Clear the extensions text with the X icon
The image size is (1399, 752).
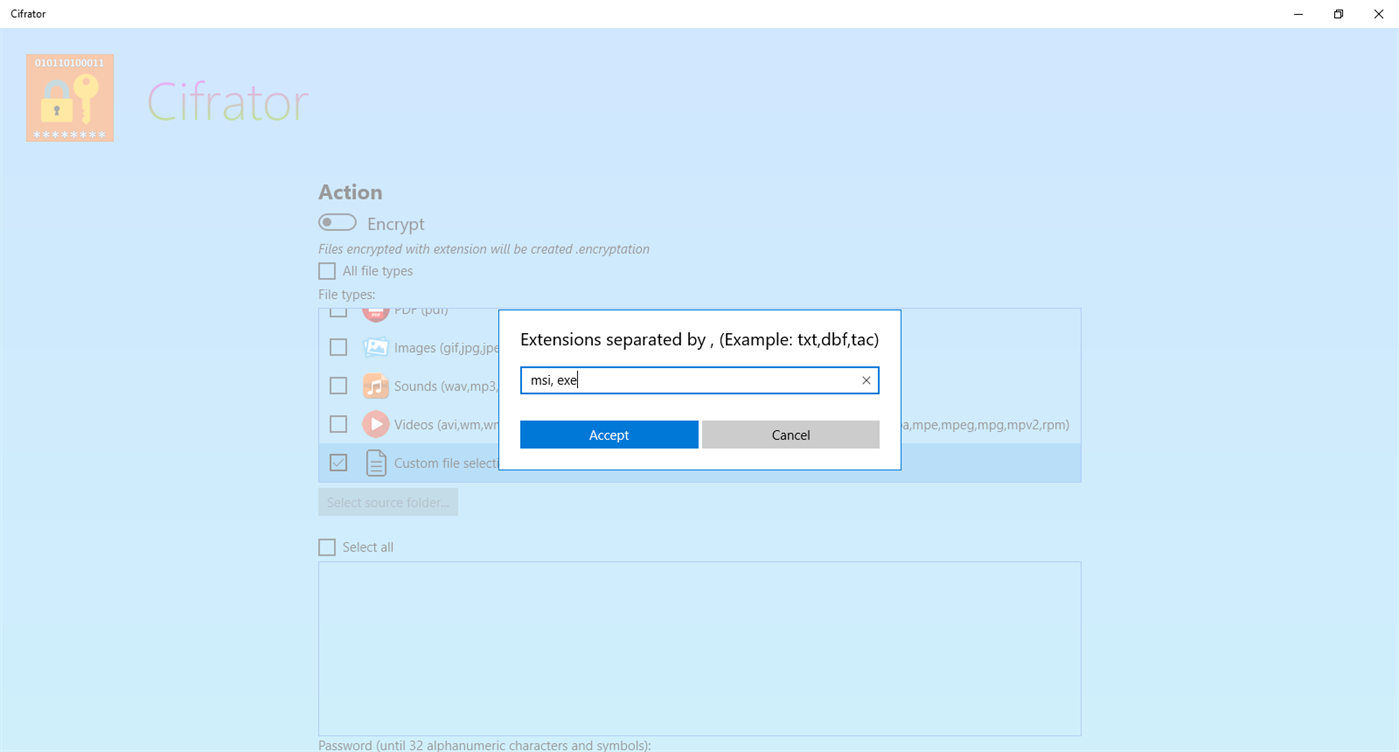click(x=865, y=380)
